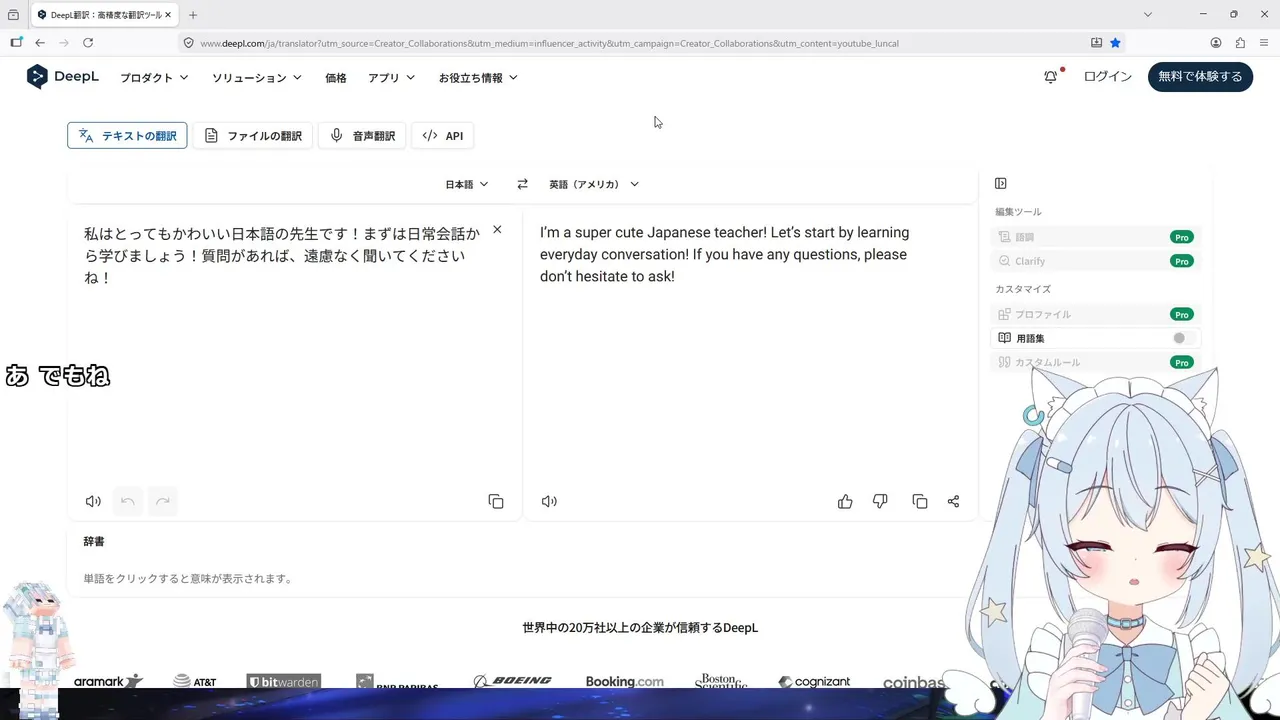Screen dimensions: 1280x720
Task: Copy the English translation
Action: click(920, 501)
